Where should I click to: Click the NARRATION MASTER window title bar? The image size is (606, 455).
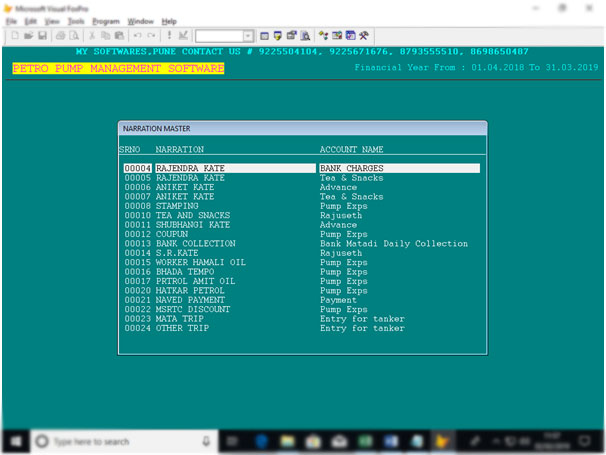(303, 128)
